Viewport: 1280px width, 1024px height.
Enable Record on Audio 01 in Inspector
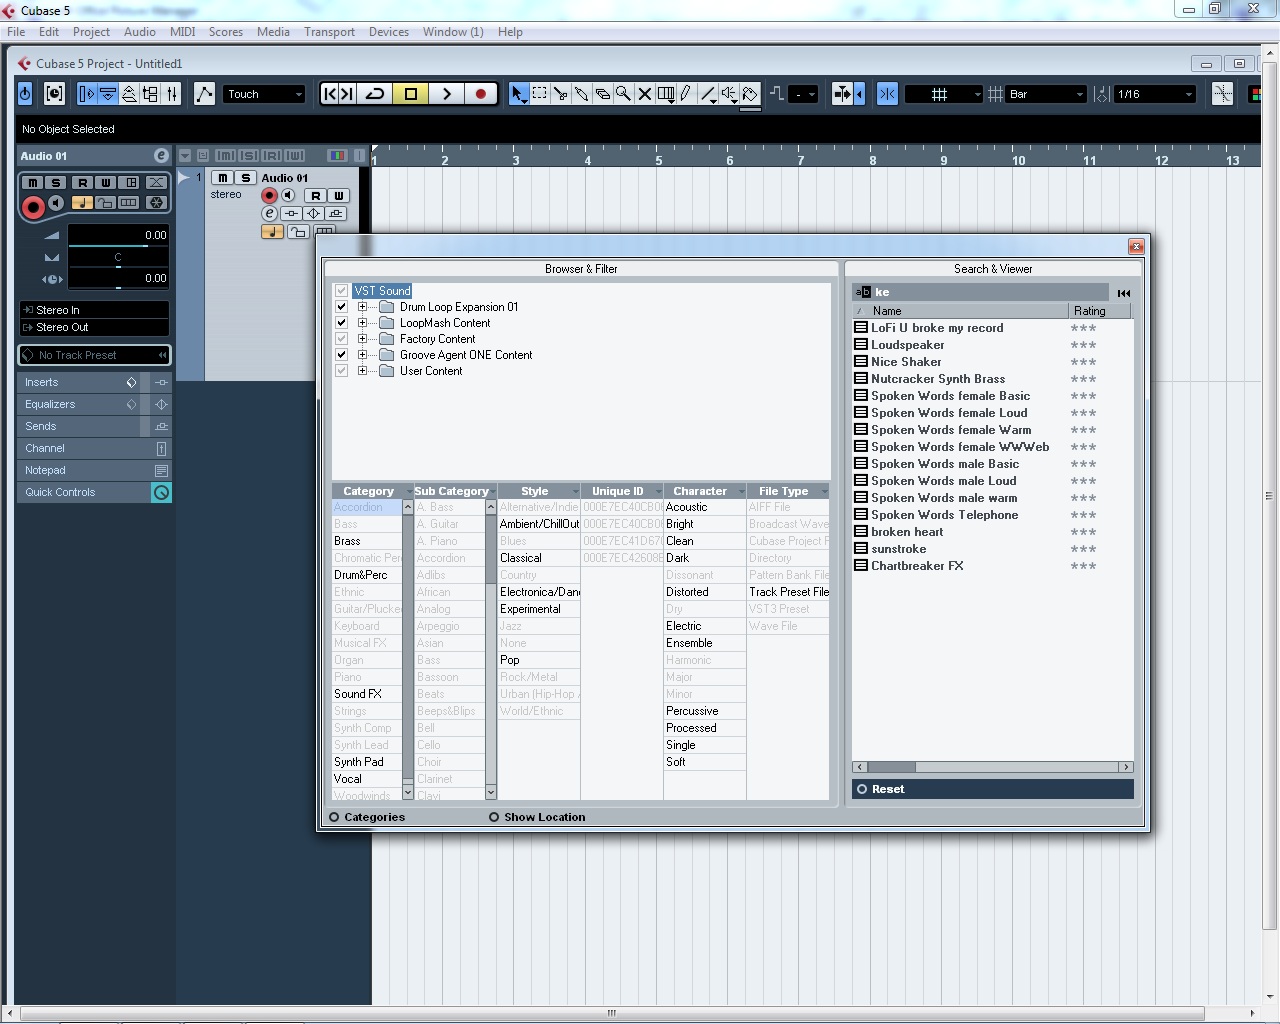click(x=33, y=207)
